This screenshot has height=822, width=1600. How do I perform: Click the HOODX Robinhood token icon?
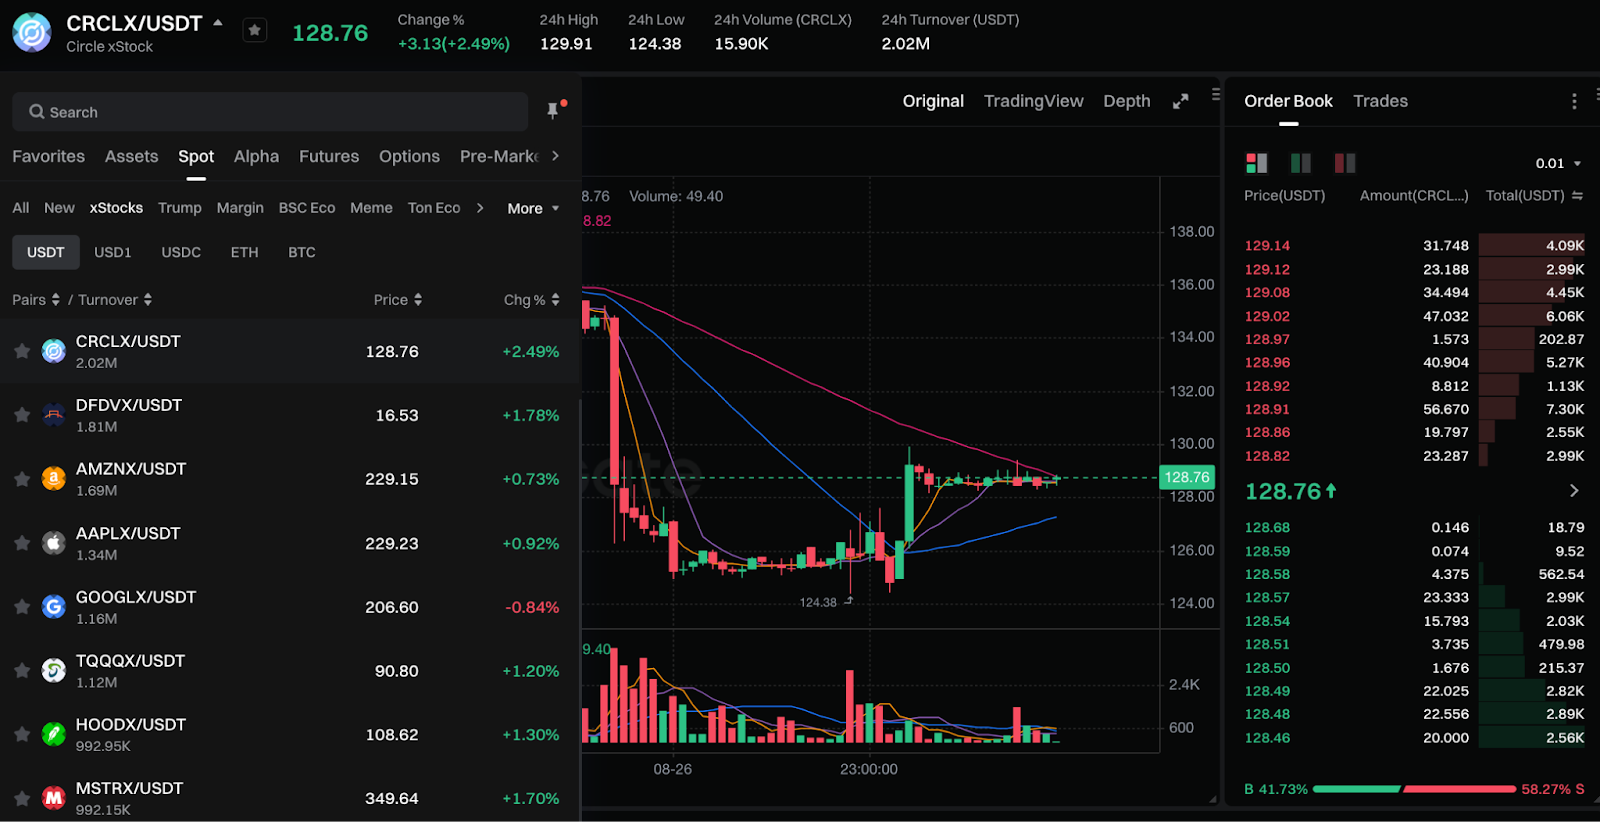coord(54,734)
